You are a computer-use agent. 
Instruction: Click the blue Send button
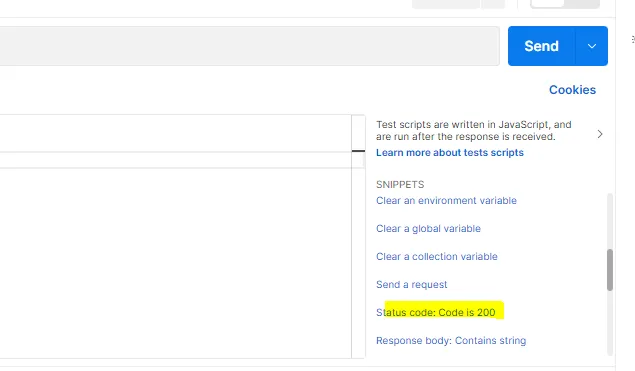541,46
